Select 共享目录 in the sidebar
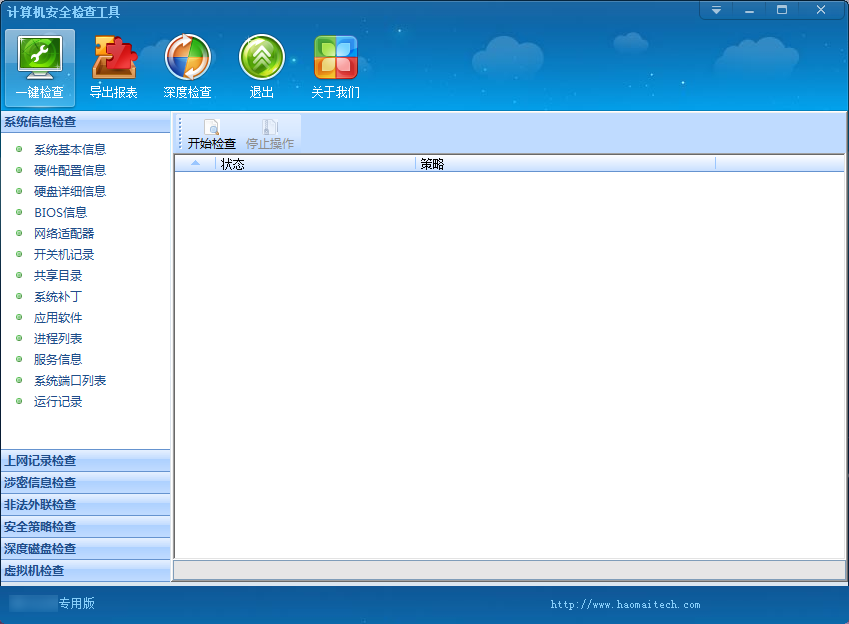The width and height of the screenshot is (849, 624). pyautogui.click(x=58, y=276)
